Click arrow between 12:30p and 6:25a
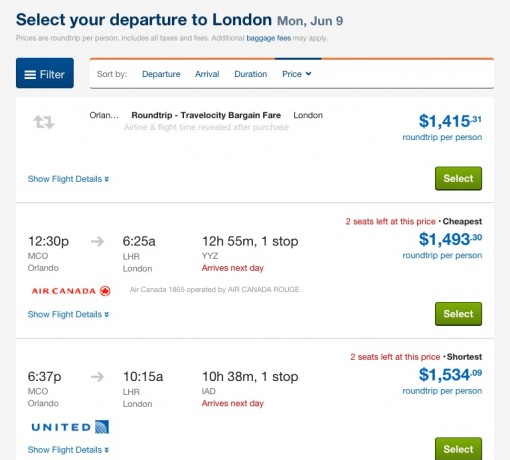510x460 pixels. click(97, 241)
